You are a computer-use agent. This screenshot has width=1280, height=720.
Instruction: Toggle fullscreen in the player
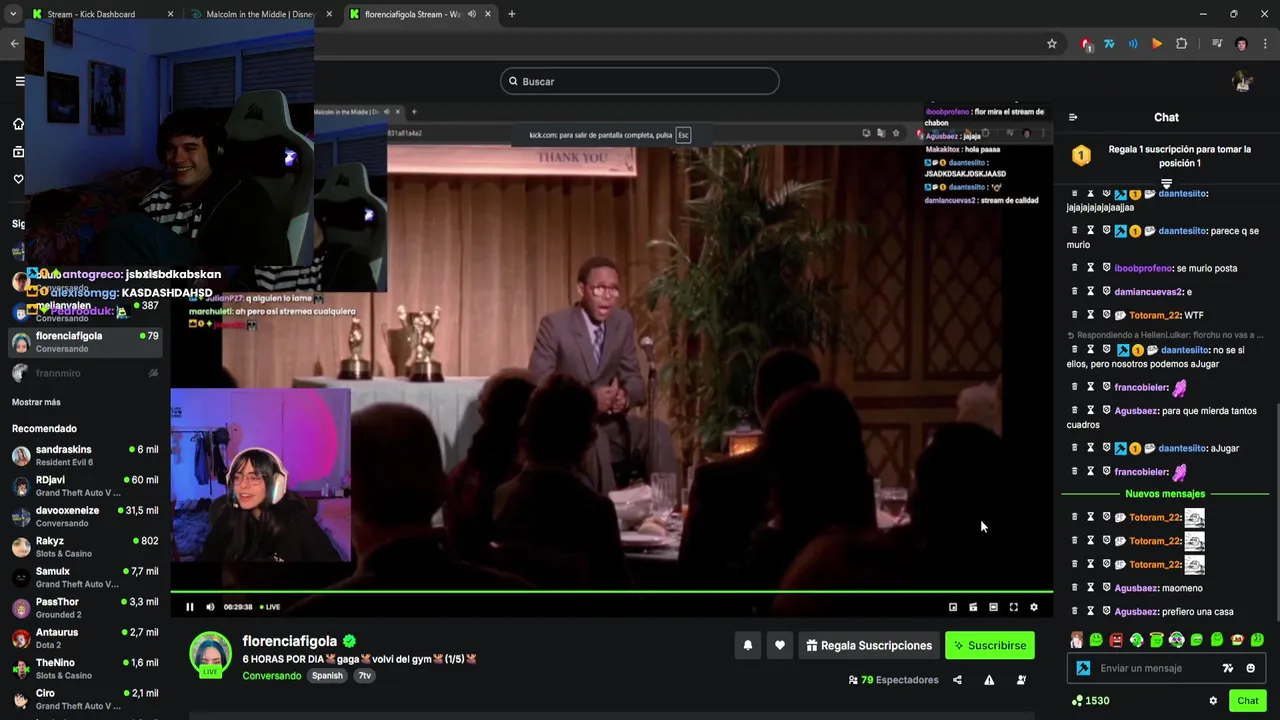coord(1013,607)
